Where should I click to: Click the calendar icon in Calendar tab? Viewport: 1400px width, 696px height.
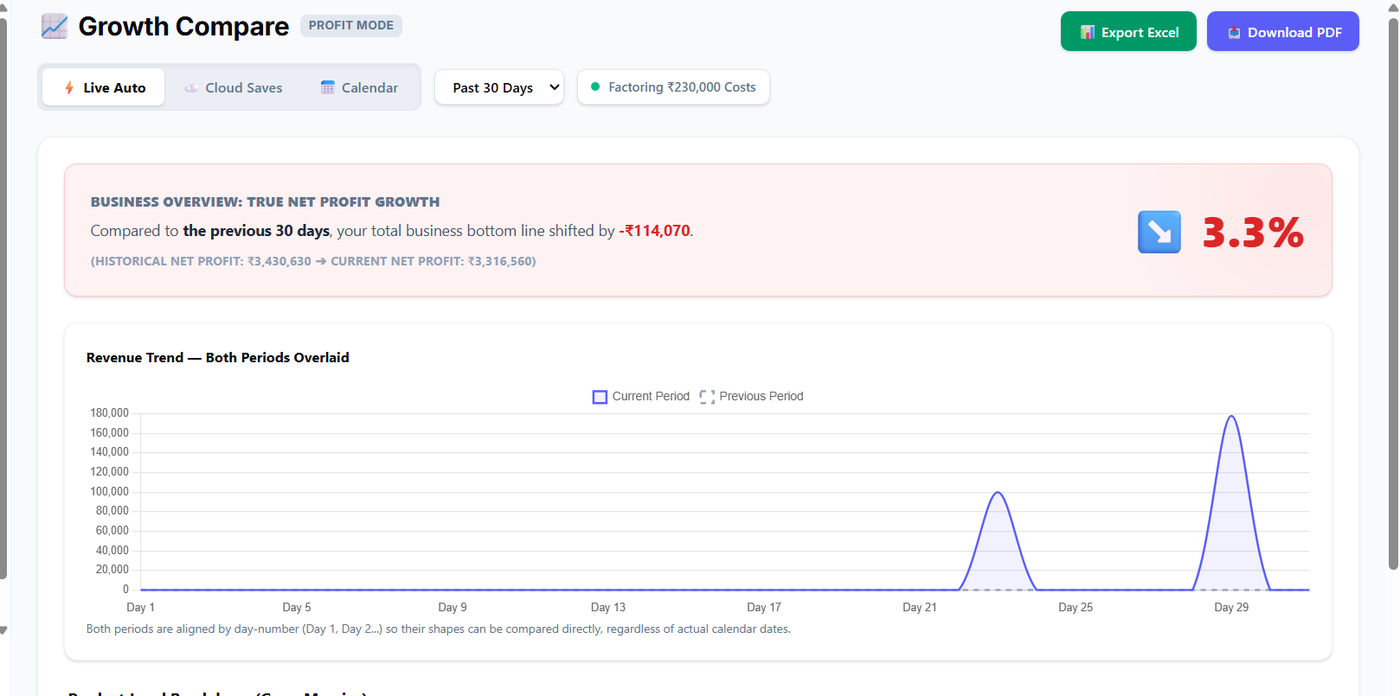327,88
